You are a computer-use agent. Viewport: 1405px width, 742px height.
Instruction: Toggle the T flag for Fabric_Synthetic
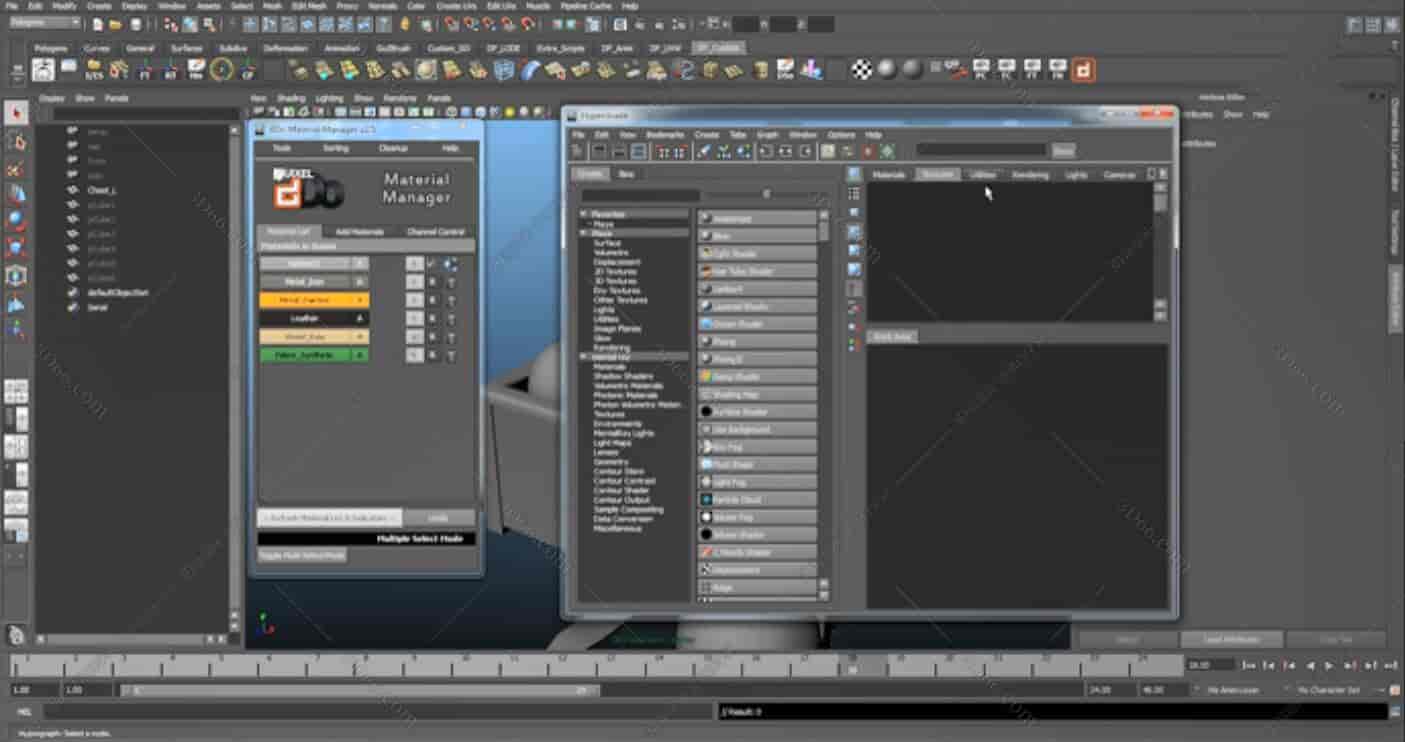pyautogui.click(x=451, y=355)
